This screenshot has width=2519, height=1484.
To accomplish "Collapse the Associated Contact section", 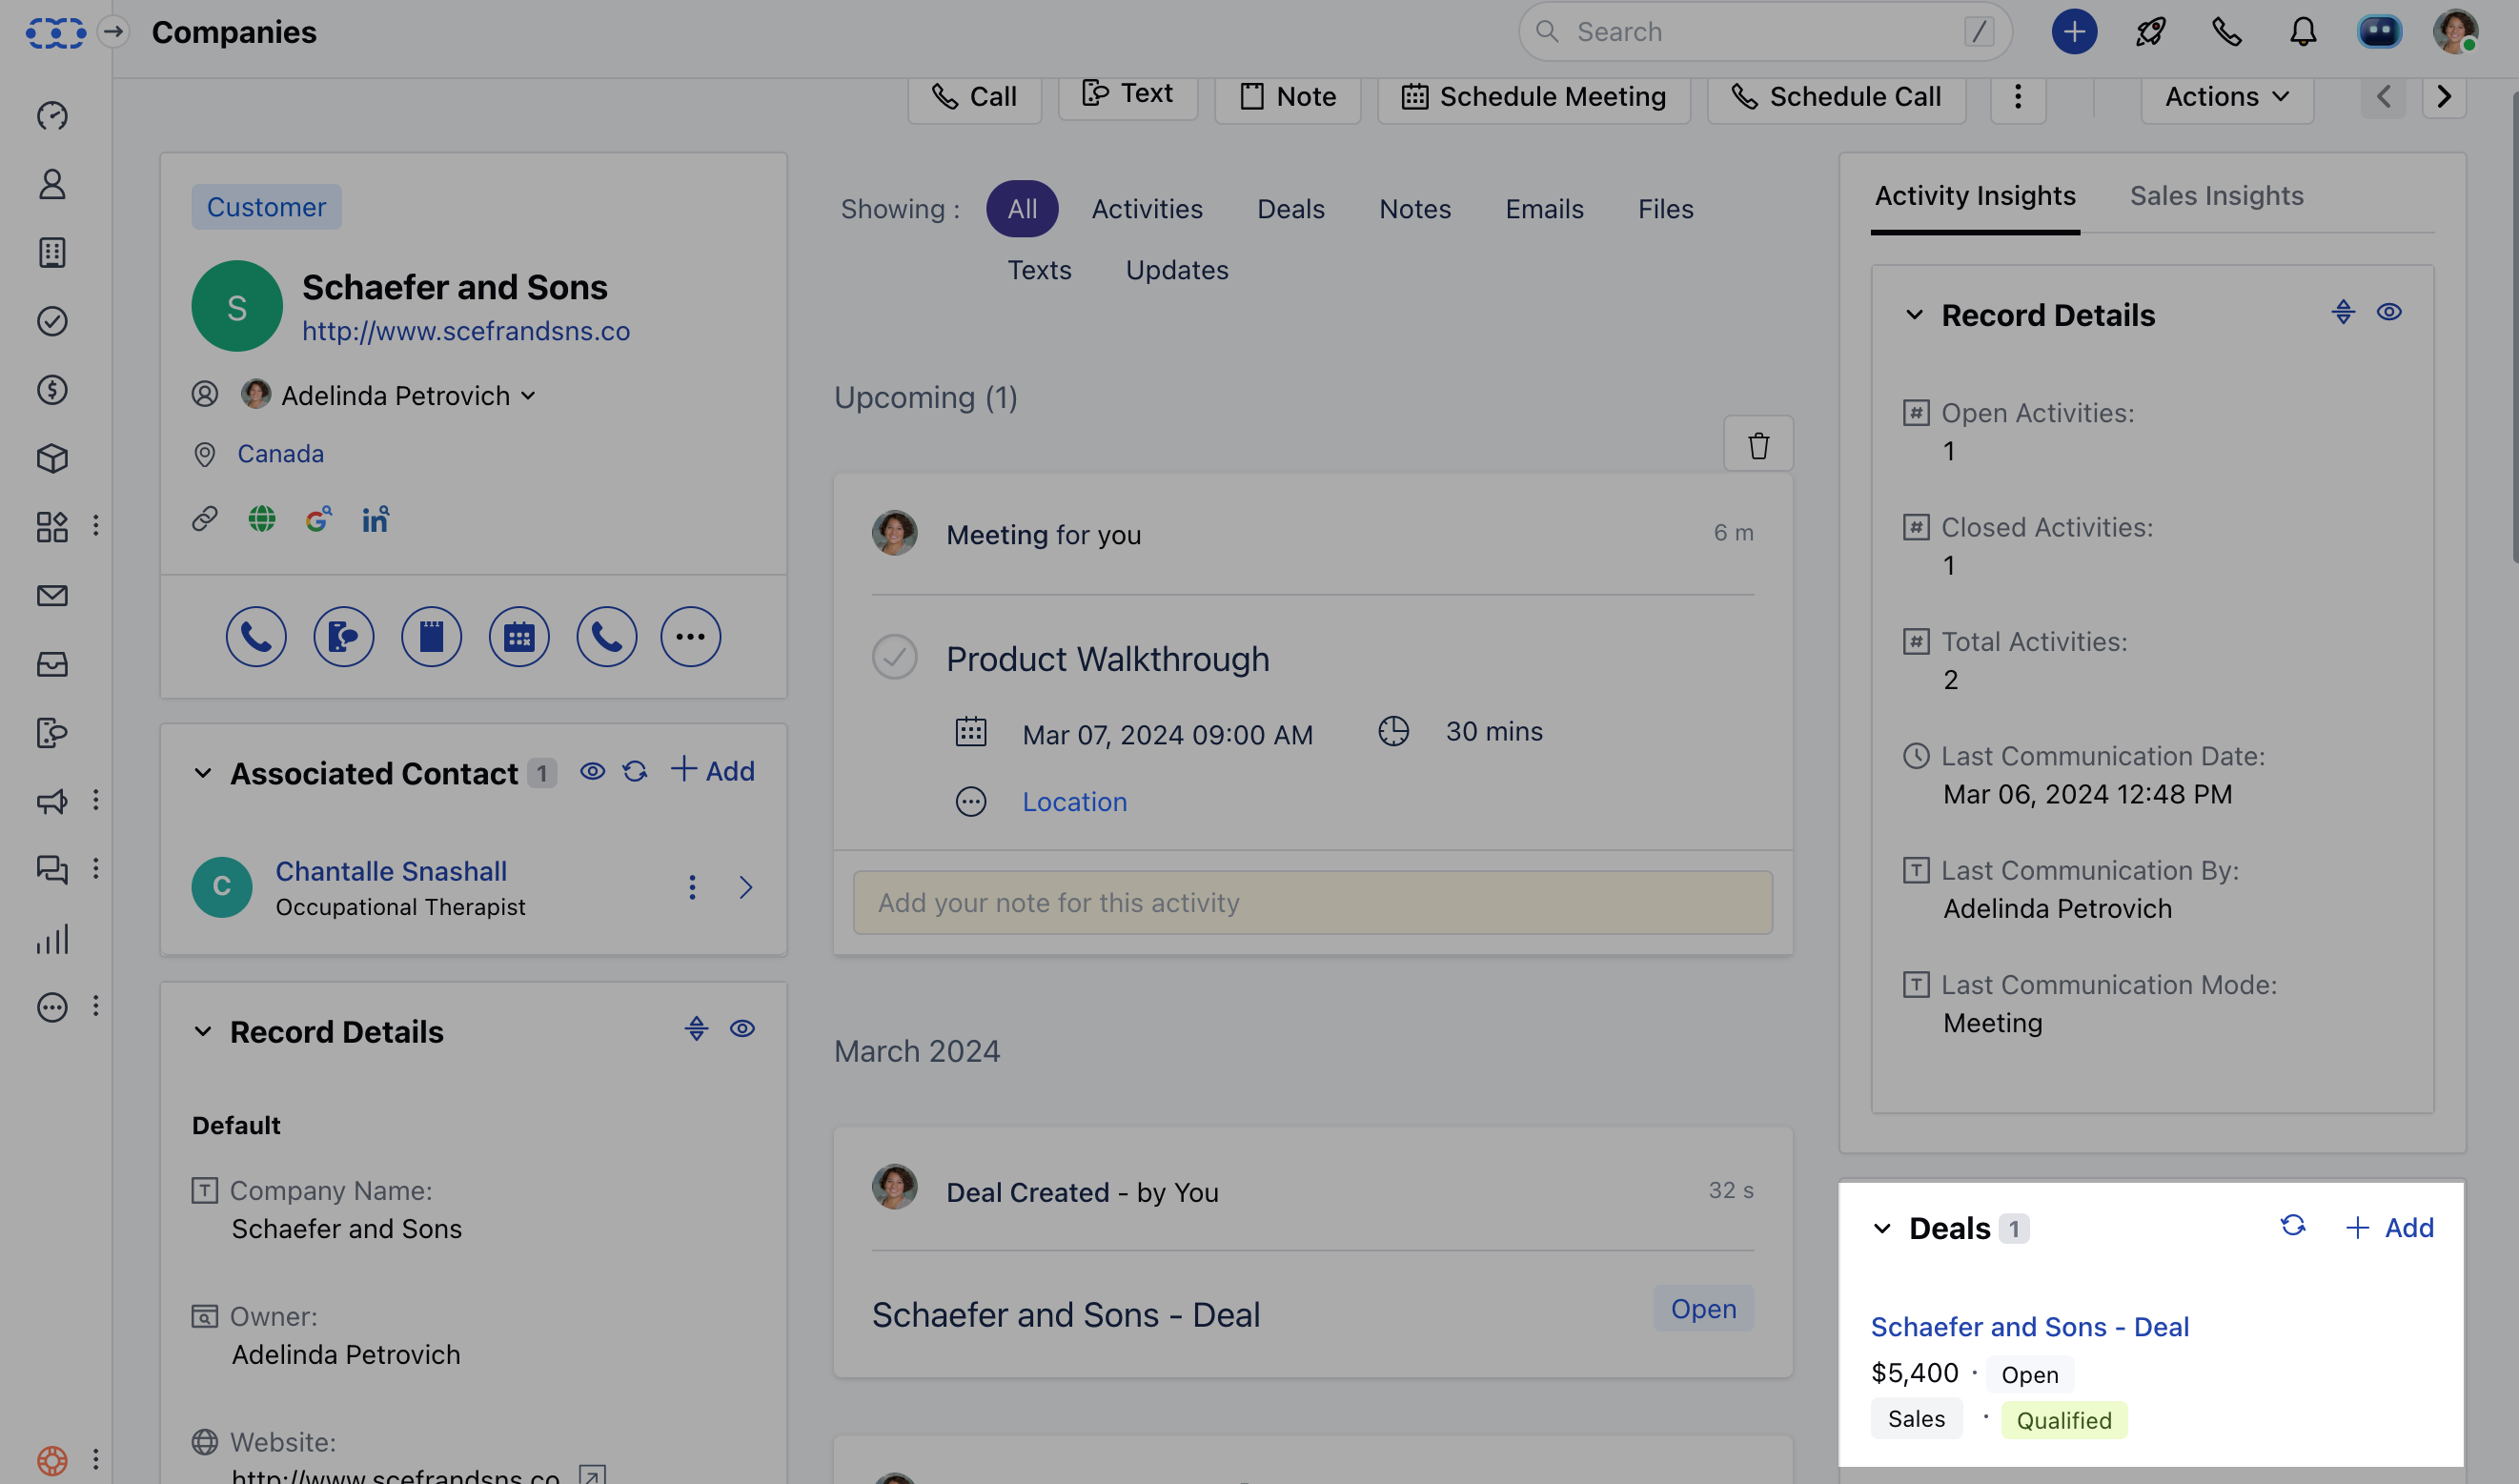I will point(203,773).
